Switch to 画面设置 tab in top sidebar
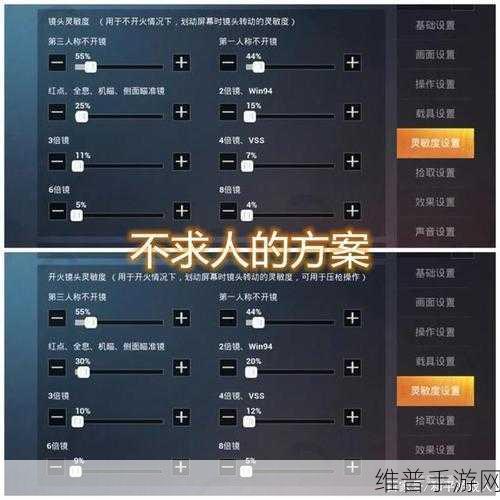This screenshot has width=500, height=500. (435, 55)
